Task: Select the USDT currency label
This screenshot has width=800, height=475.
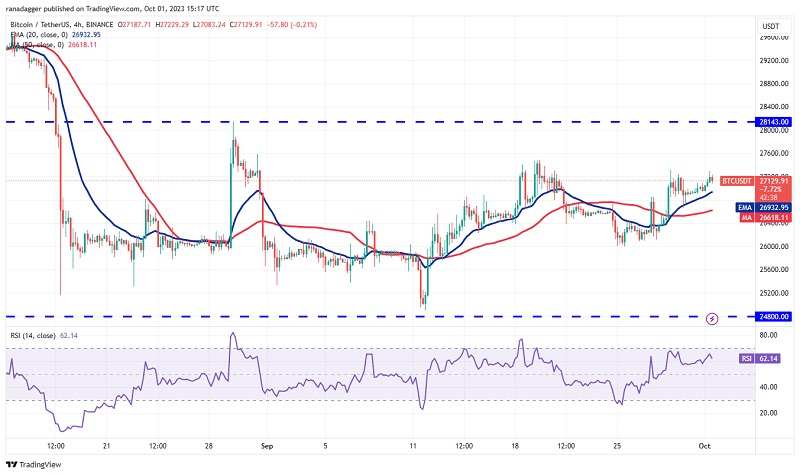Action: [x=770, y=26]
